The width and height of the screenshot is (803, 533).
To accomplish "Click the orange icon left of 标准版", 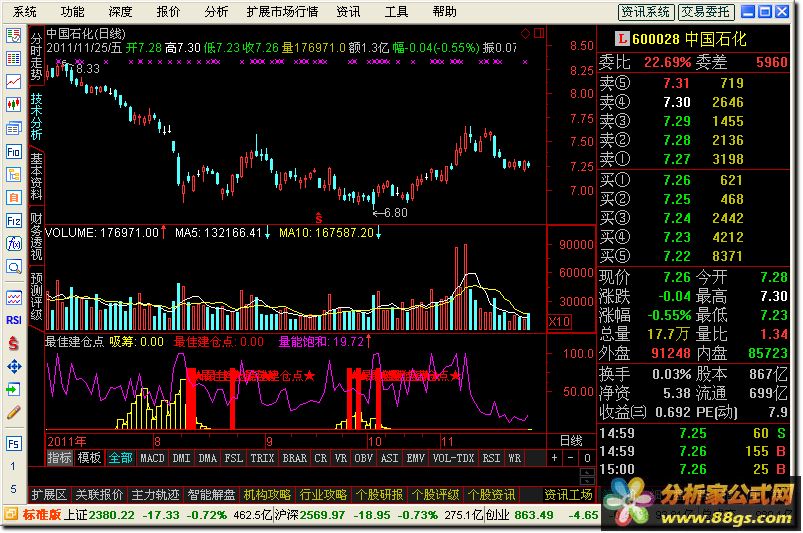I will (11, 514).
